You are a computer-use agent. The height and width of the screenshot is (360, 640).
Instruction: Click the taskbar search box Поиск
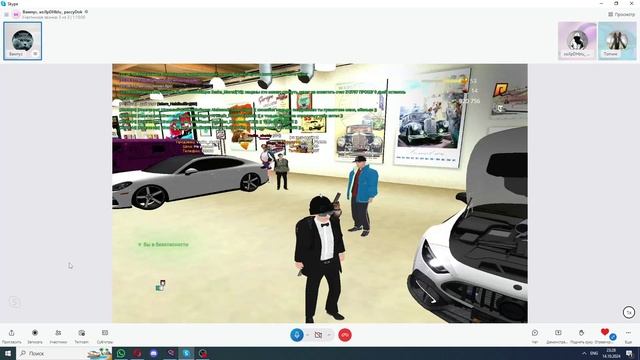pyautogui.click(x=64, y=353)
